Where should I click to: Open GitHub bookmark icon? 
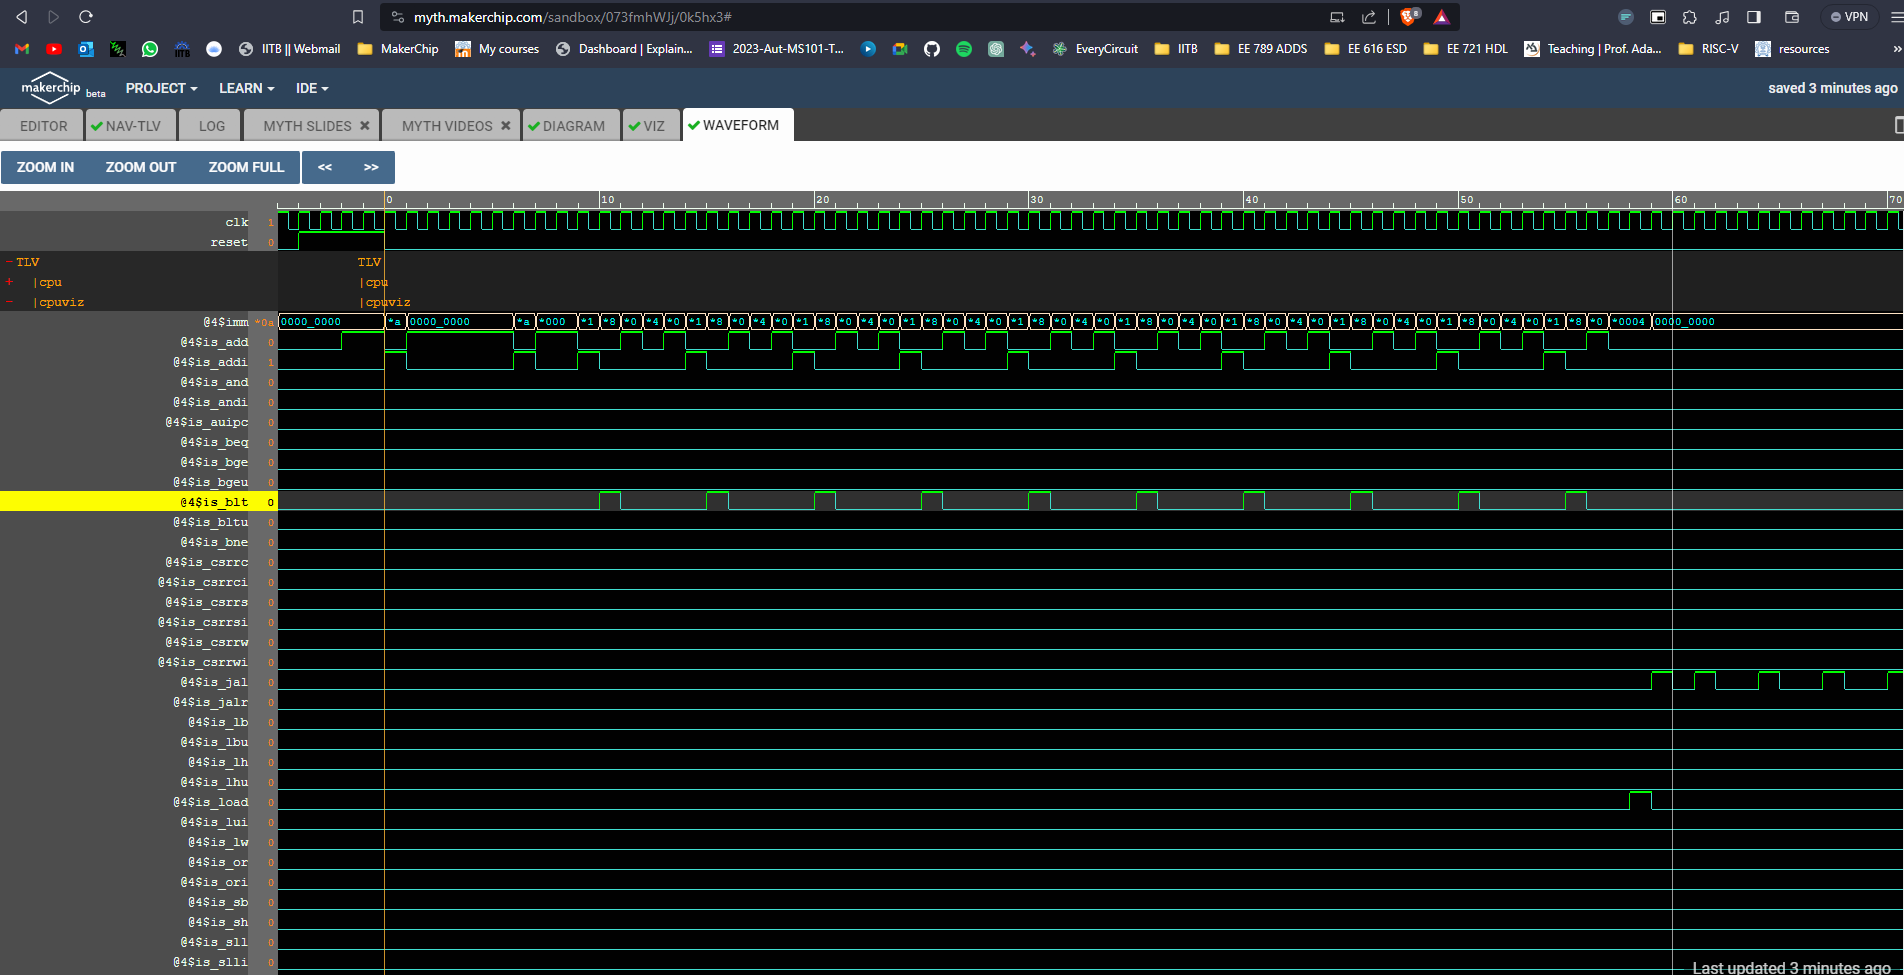[x=932, y=48]
